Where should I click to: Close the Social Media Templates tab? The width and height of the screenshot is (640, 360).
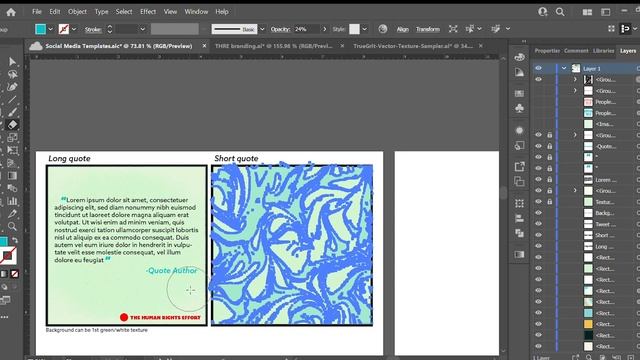point(204,46)
